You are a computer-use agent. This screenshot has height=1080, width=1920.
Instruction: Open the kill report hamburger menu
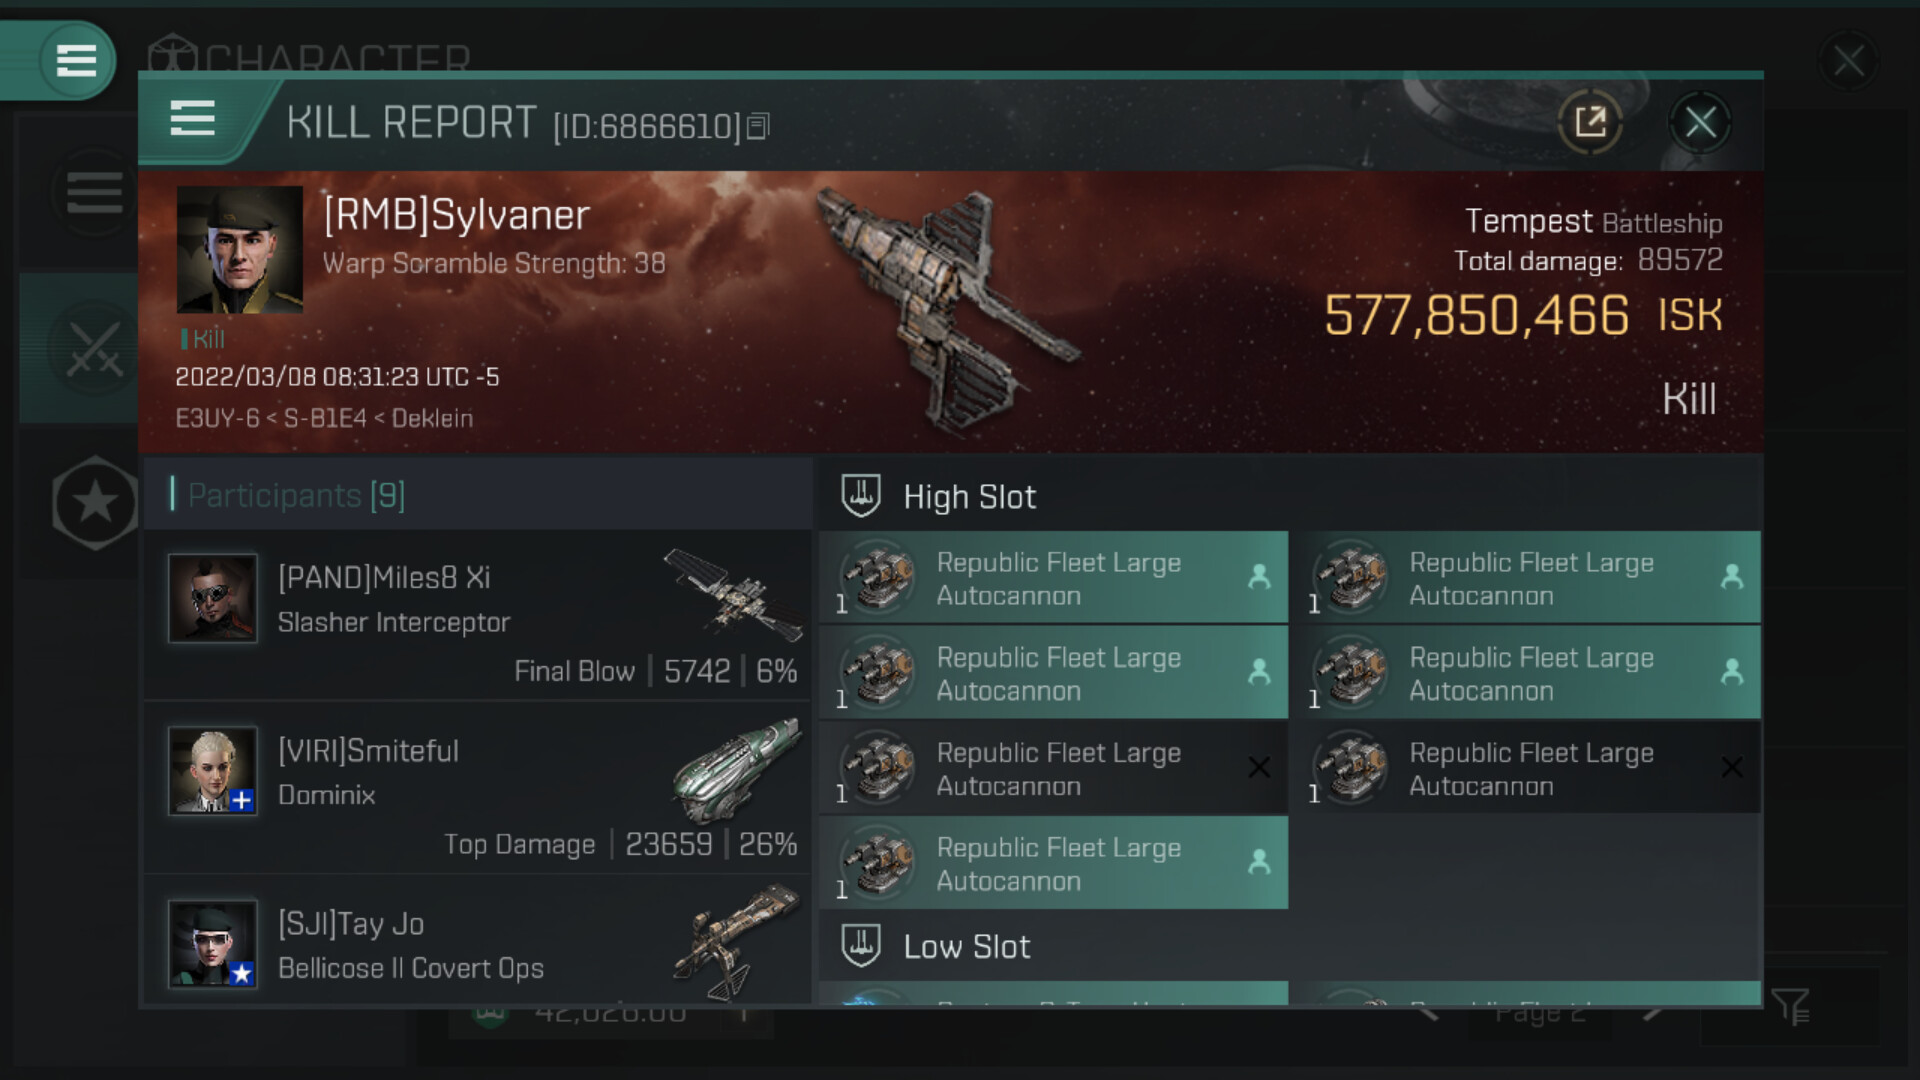(x=192, y=119)
